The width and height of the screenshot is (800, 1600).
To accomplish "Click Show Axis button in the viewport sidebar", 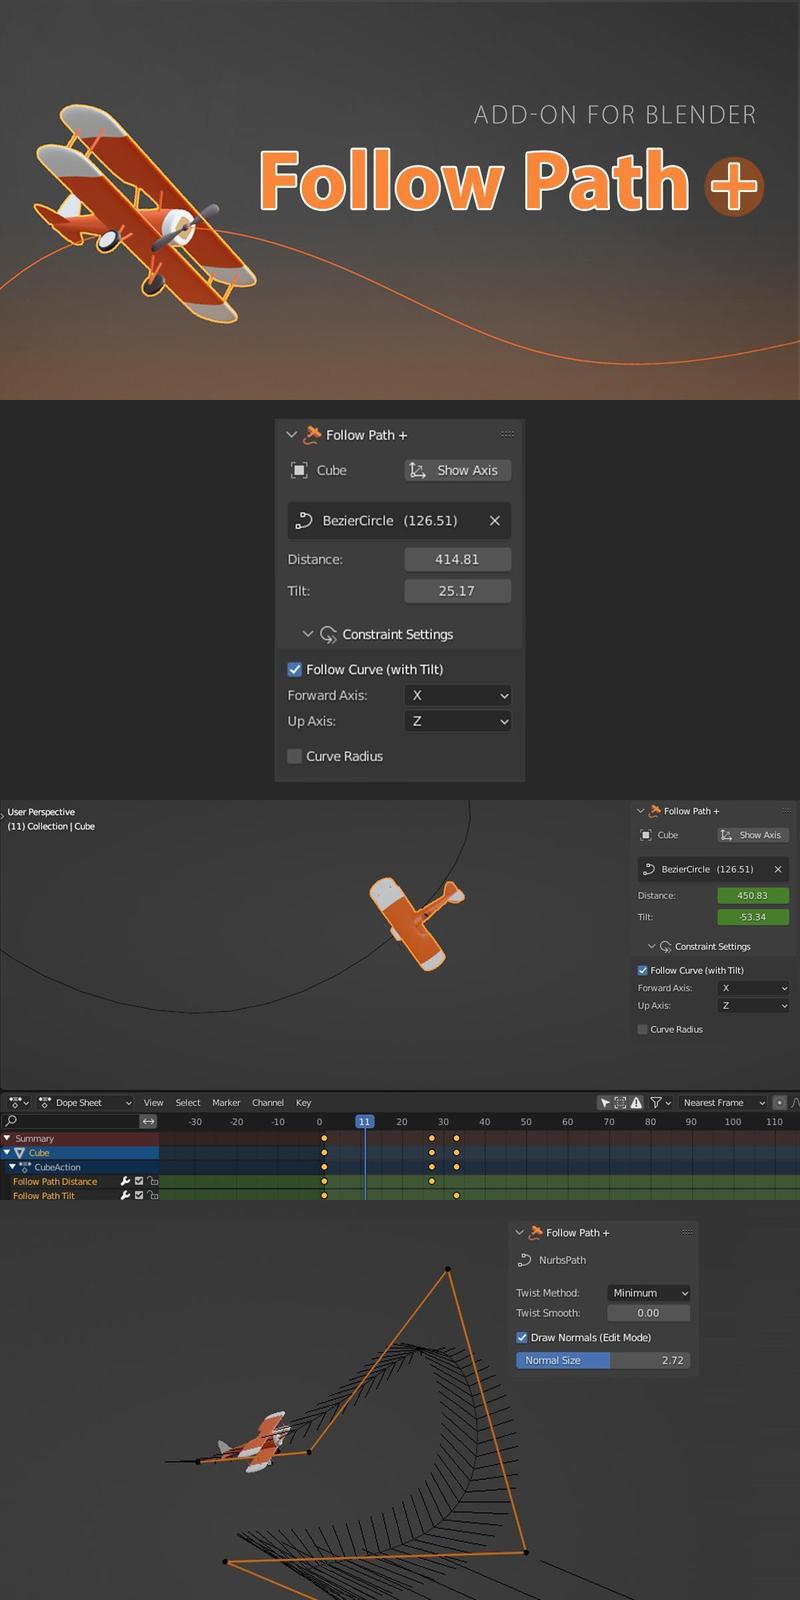I will click(753, 835).
